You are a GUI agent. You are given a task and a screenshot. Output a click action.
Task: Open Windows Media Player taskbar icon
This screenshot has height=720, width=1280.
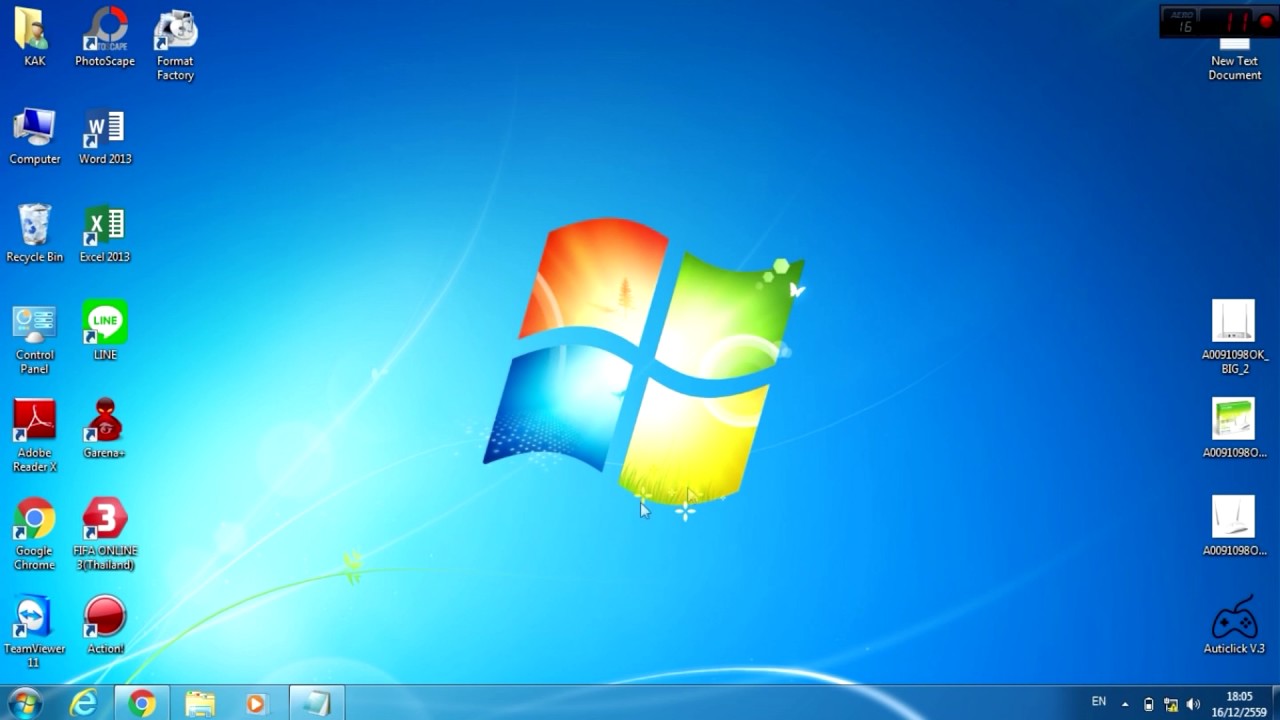[x=256, y=704]
